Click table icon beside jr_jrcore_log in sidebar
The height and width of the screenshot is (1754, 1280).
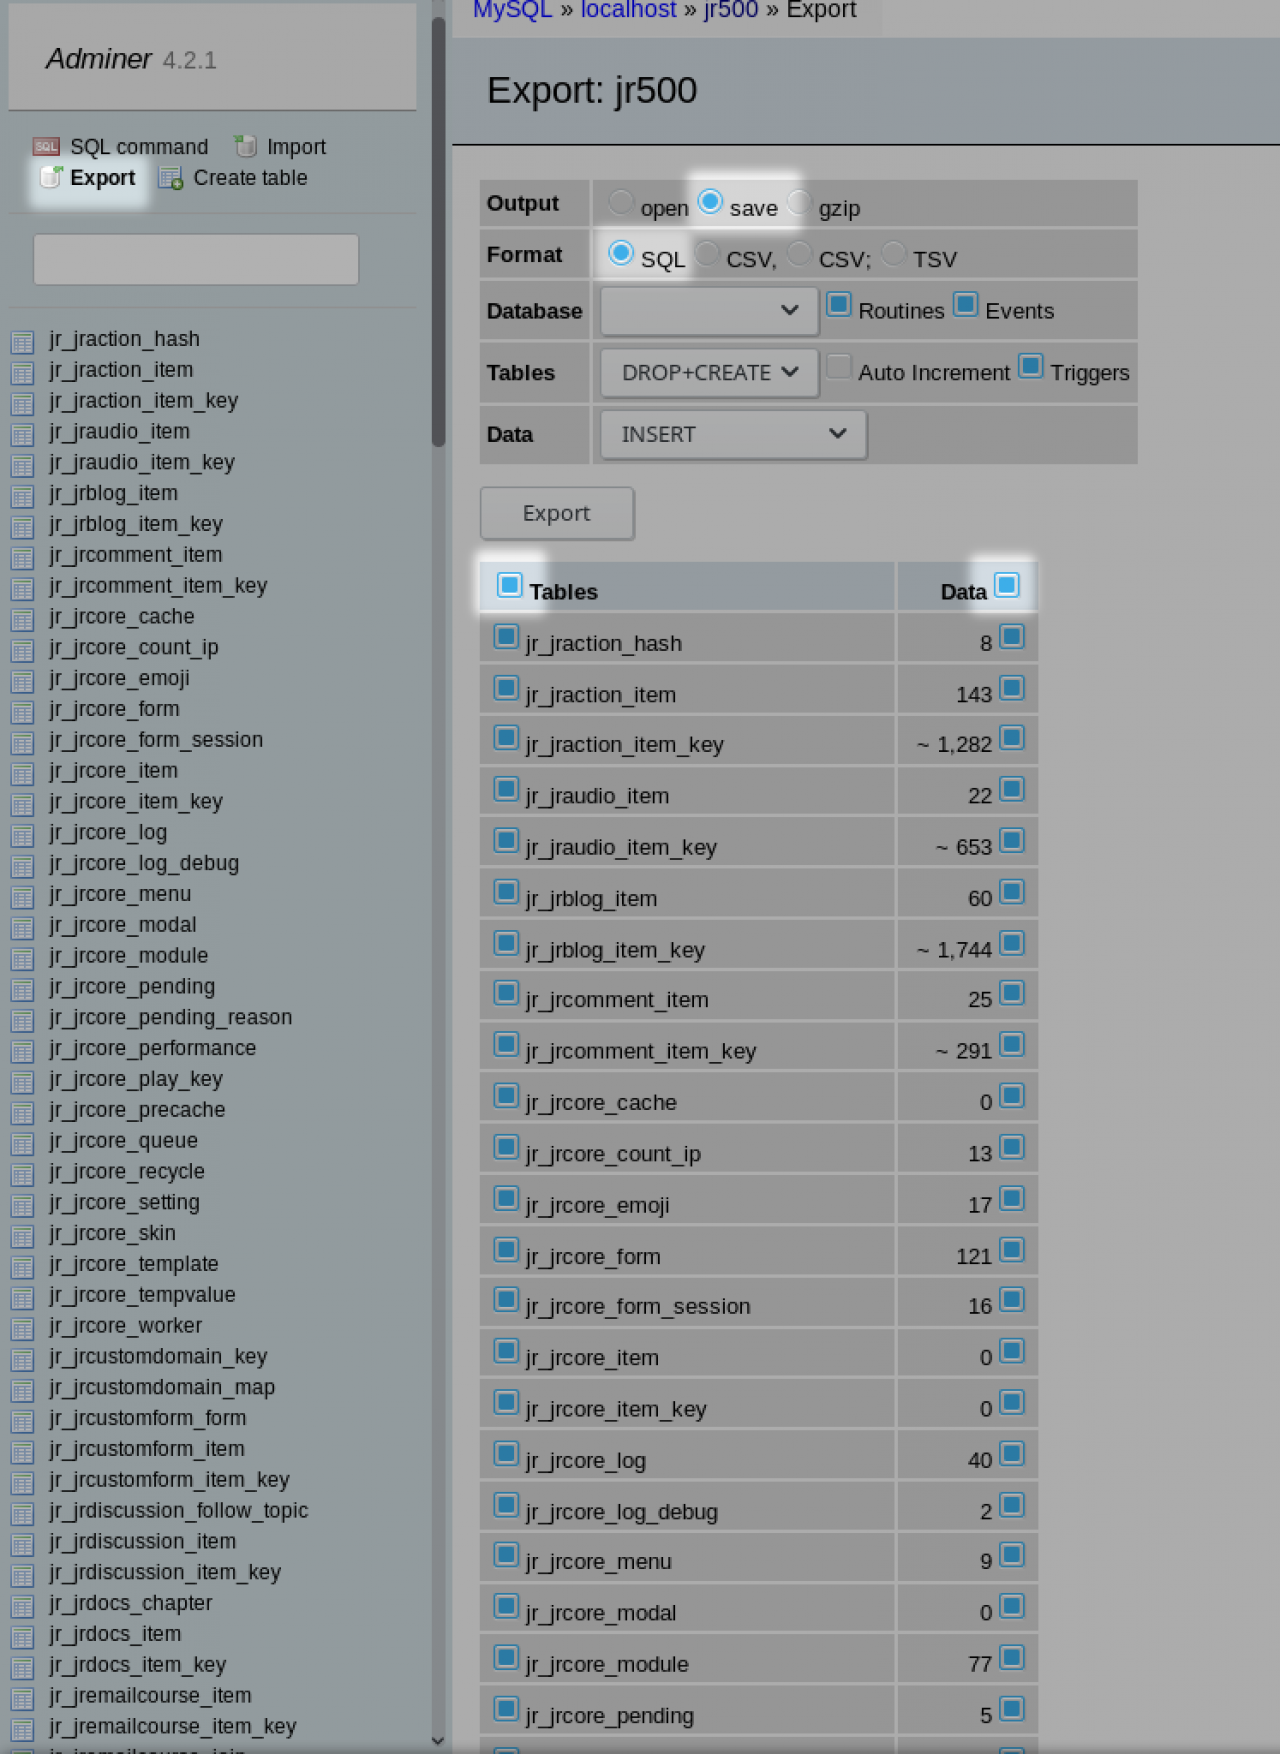[23, 835]
